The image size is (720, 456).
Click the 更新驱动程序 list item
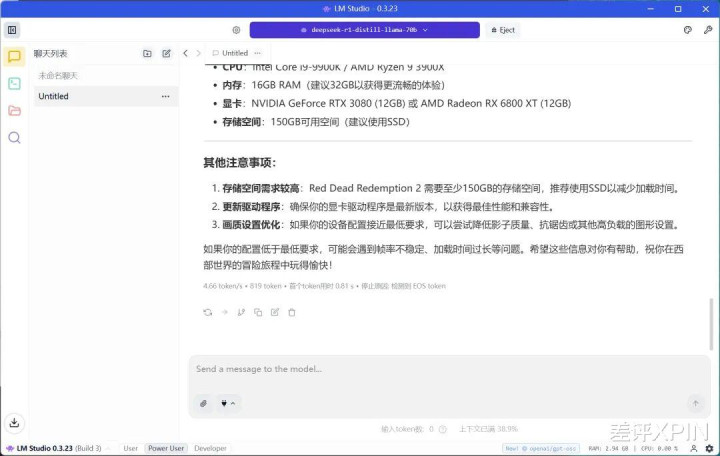pos(383,207)
